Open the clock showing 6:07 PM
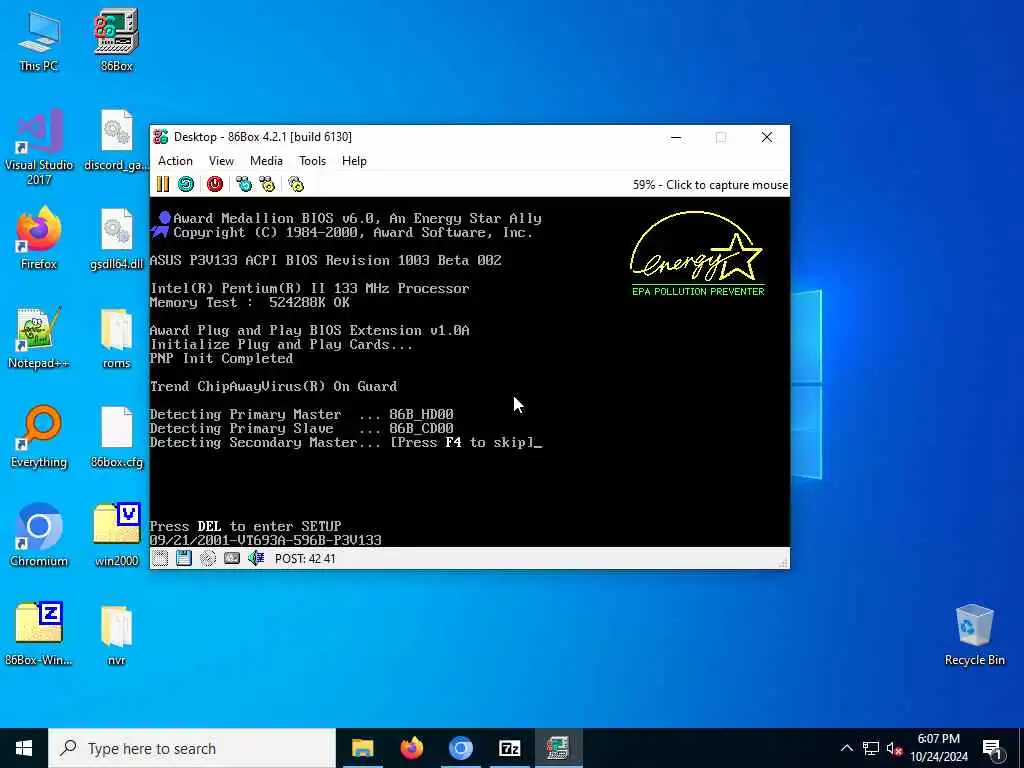 (939, 748)
